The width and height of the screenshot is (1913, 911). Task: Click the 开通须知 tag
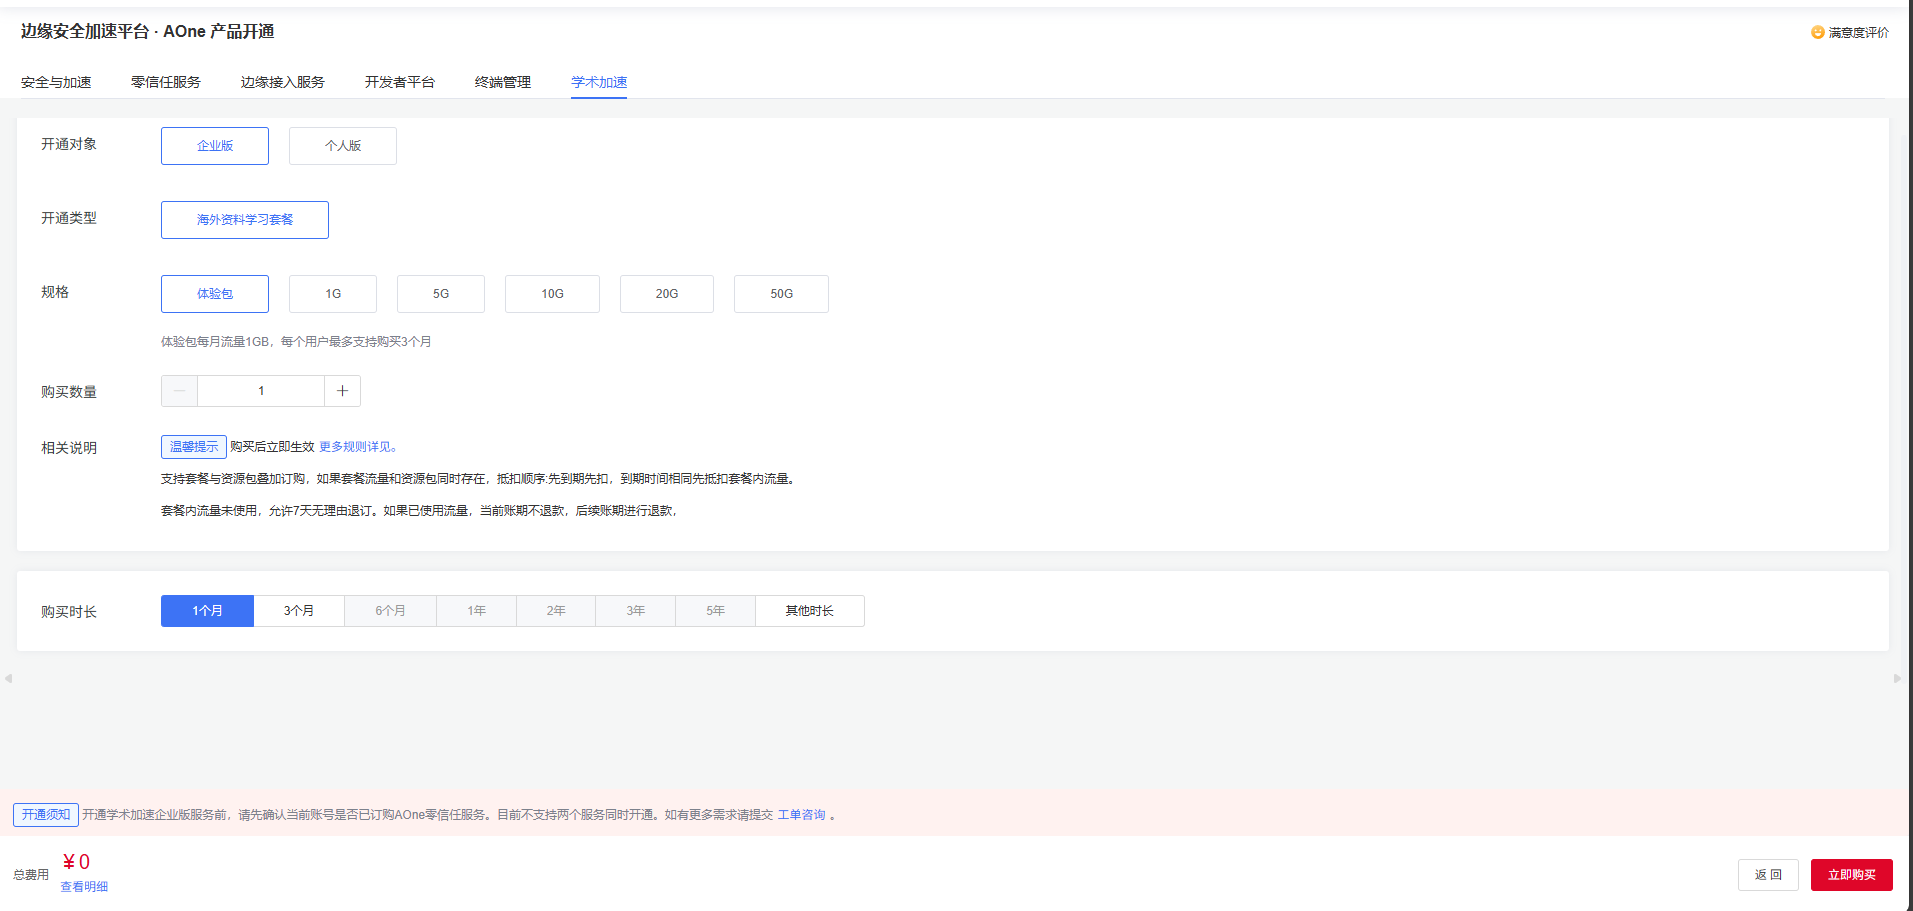click(46, 815)
